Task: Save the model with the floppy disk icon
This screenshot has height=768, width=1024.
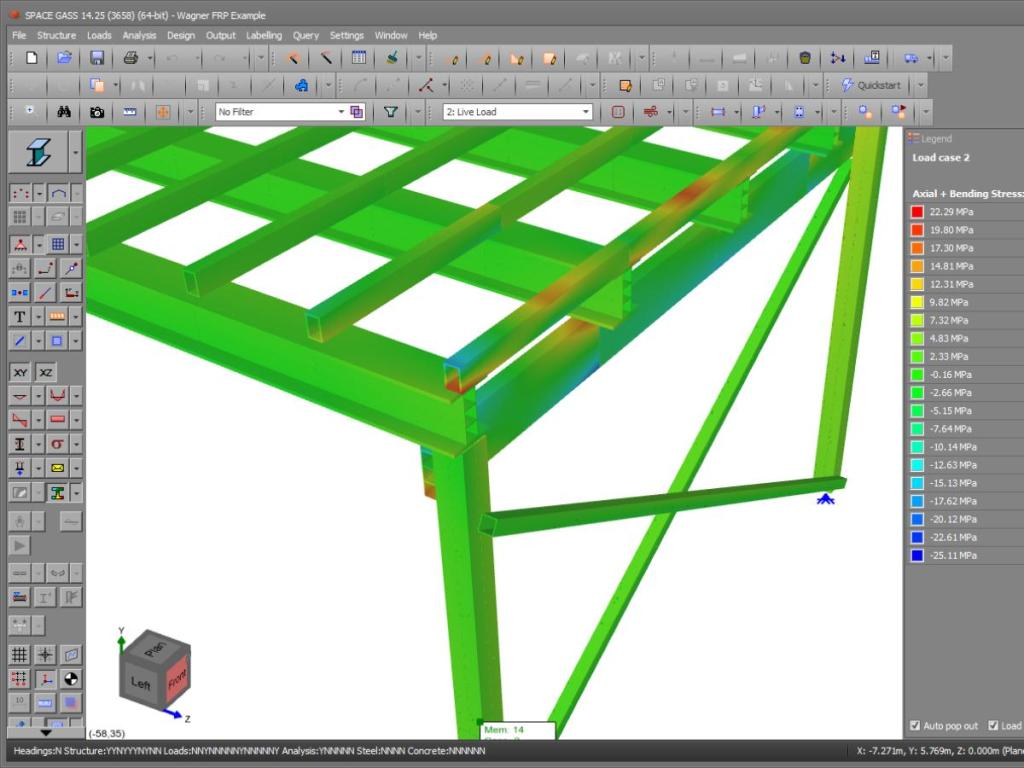Action: (x=97, y=58)
